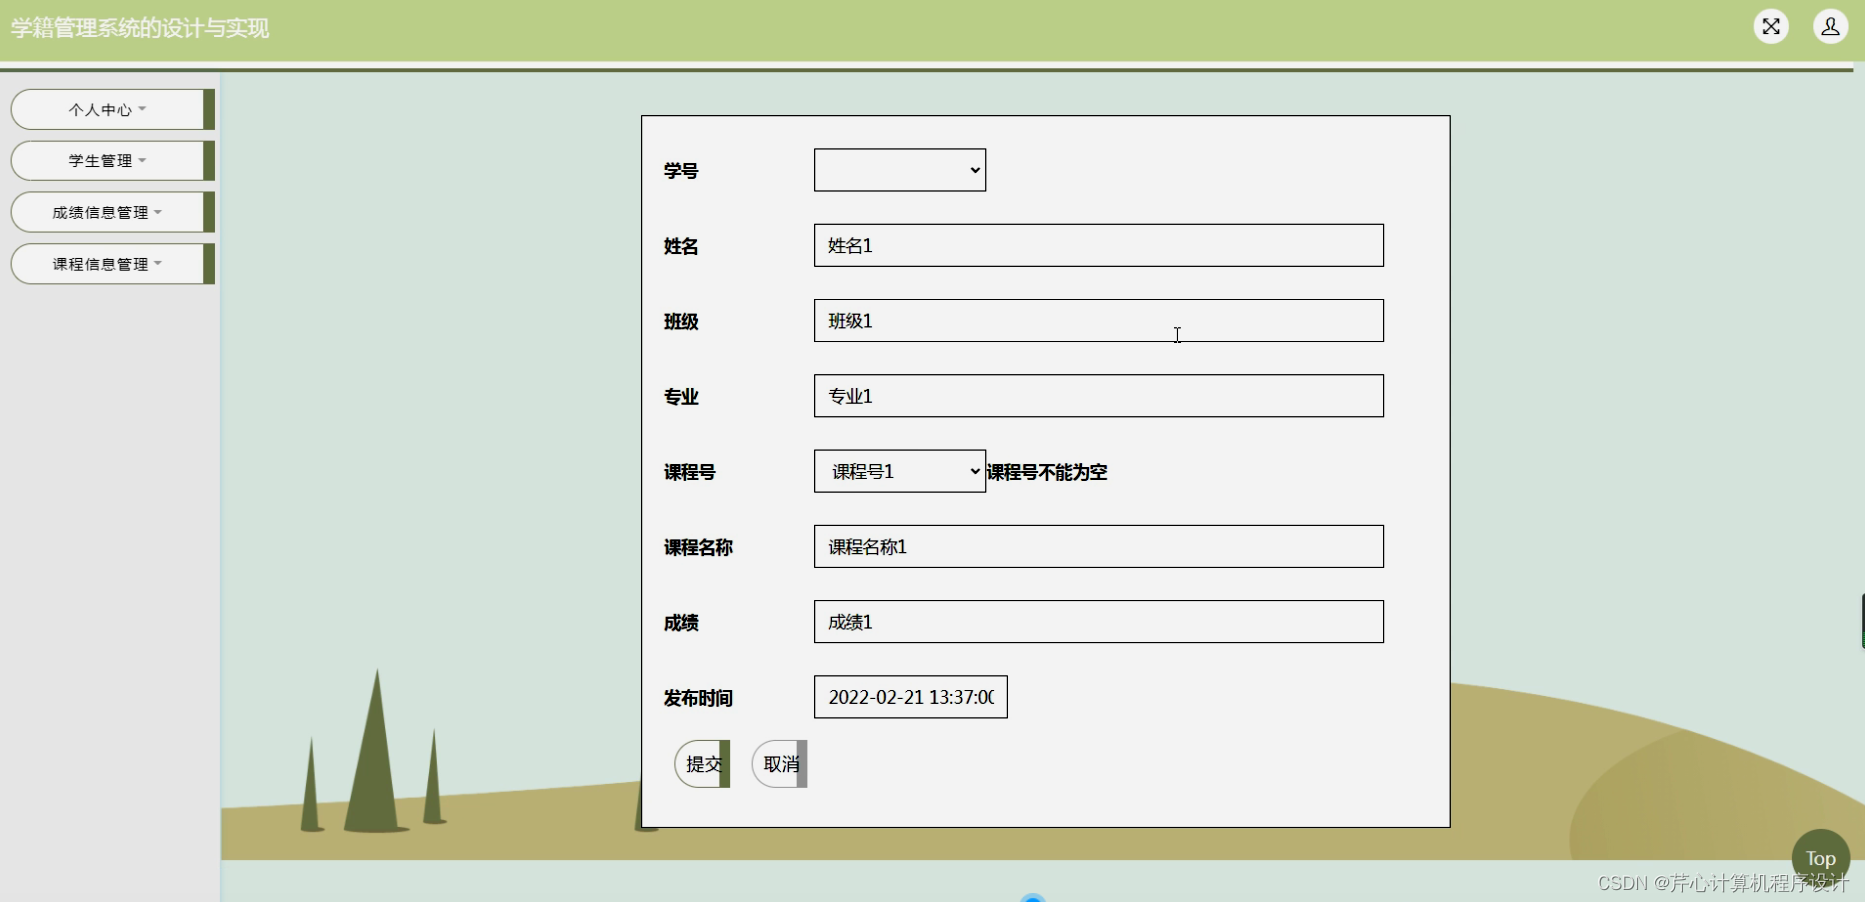Click the 提交 submit button
This screenshot has height=902, width=1865.
(x=702, y=763)
